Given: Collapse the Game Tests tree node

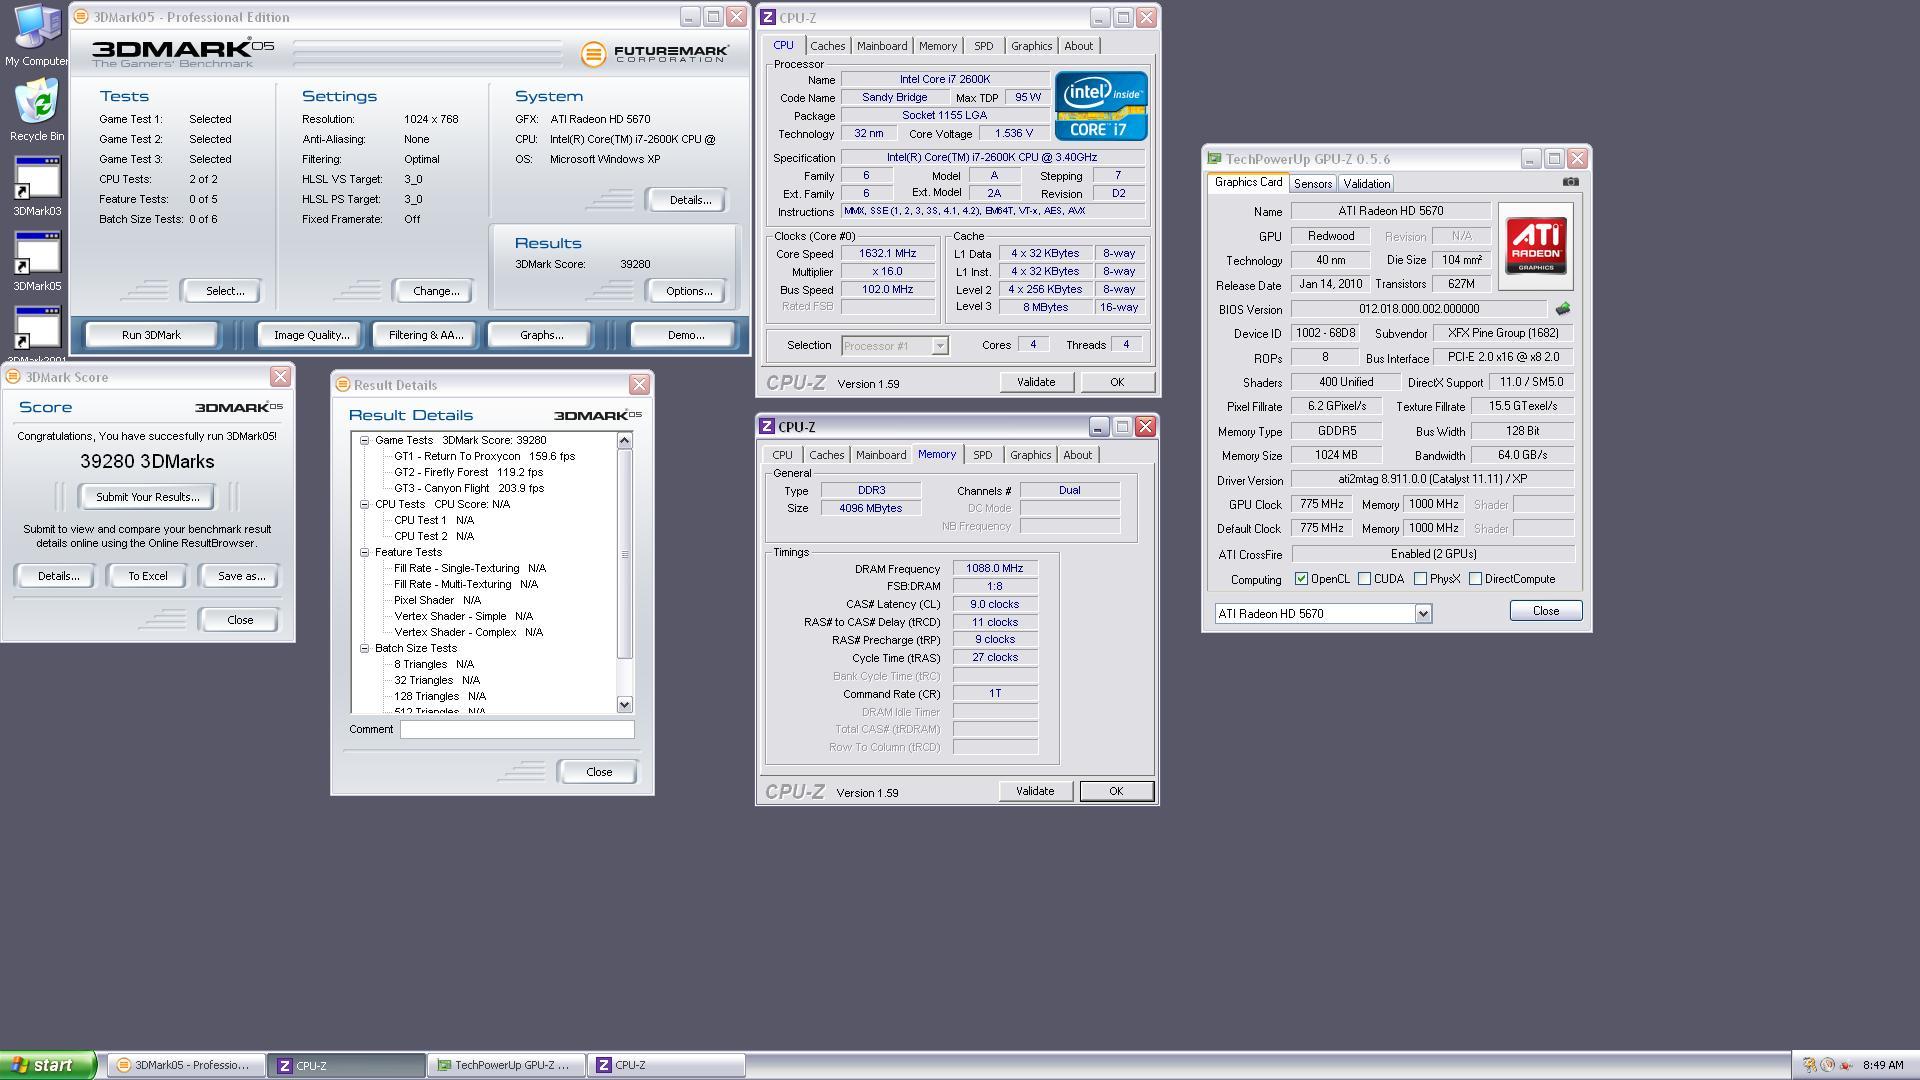Looking at the screenshot, I should (x=365, y=440).
